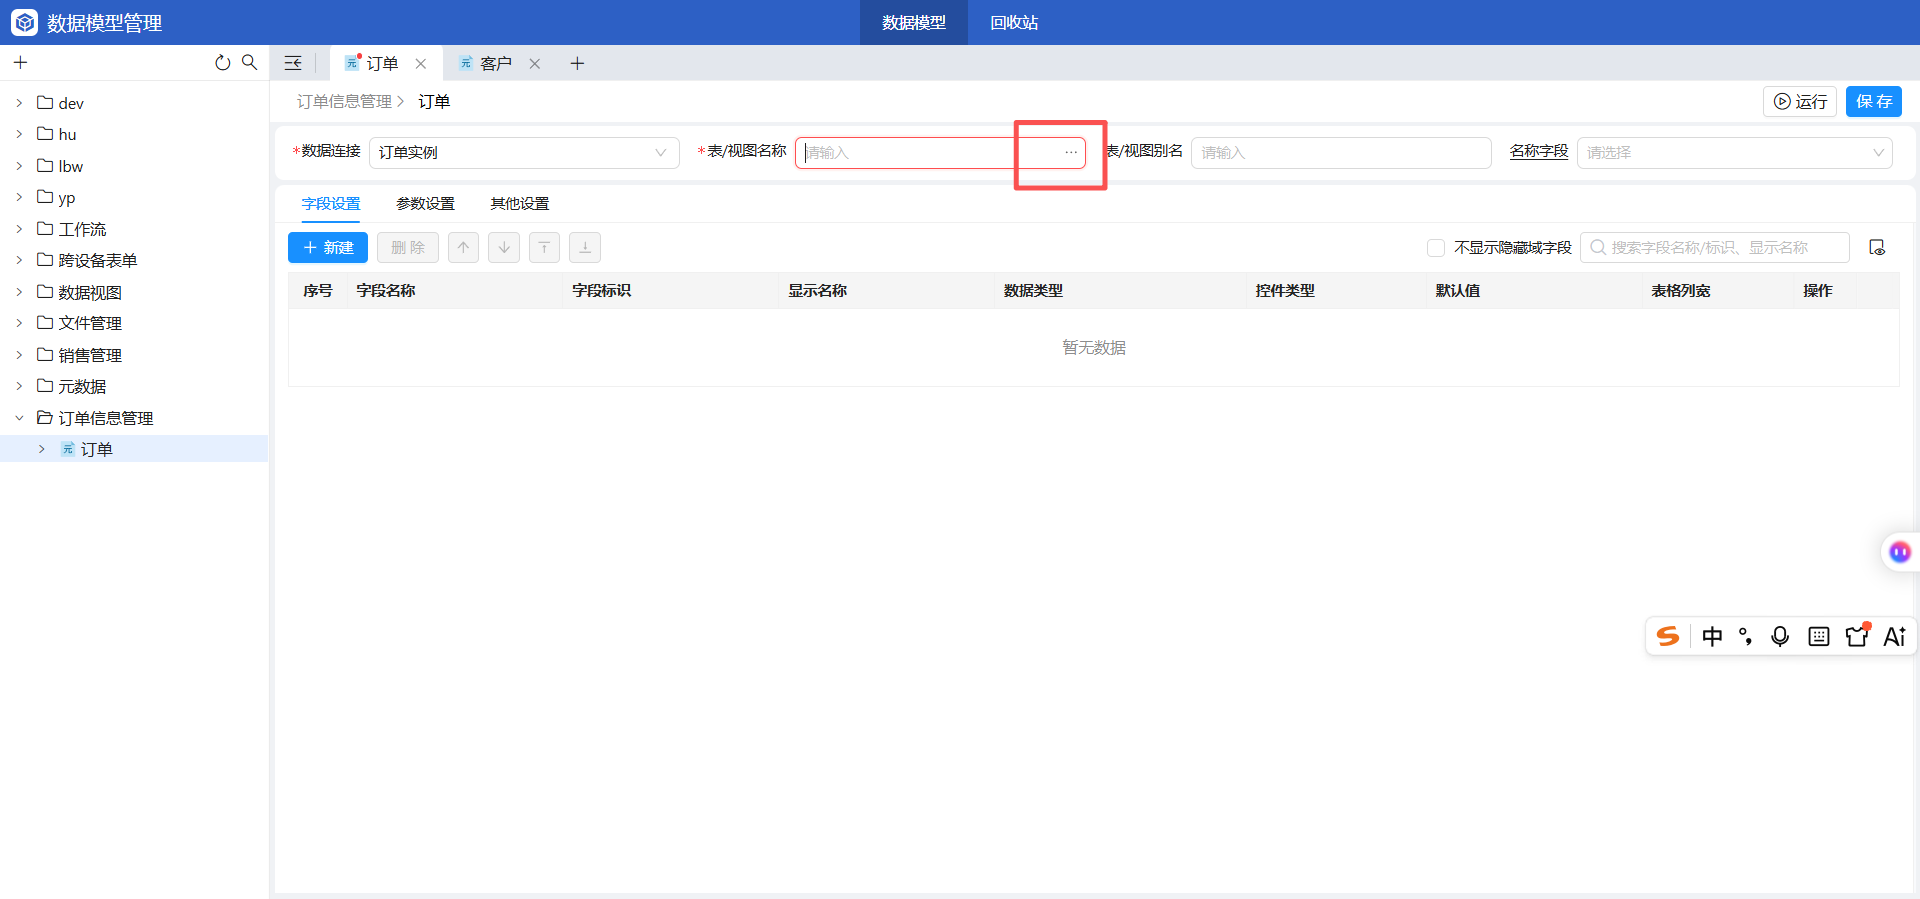Switch the input language 中 indicator
The height and width of the screenshot is (899, 1920).
(x=1712, y=636)
